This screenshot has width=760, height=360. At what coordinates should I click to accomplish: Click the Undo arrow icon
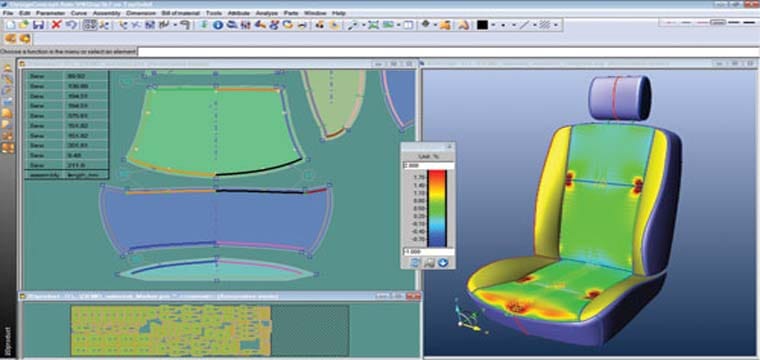[71, 25]
